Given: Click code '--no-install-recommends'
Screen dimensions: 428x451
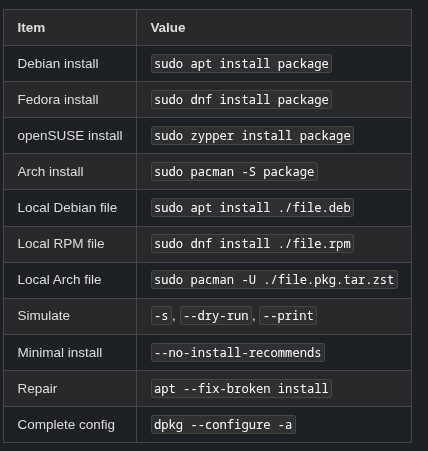Looking at the screenshot, I should coord(238,353).
